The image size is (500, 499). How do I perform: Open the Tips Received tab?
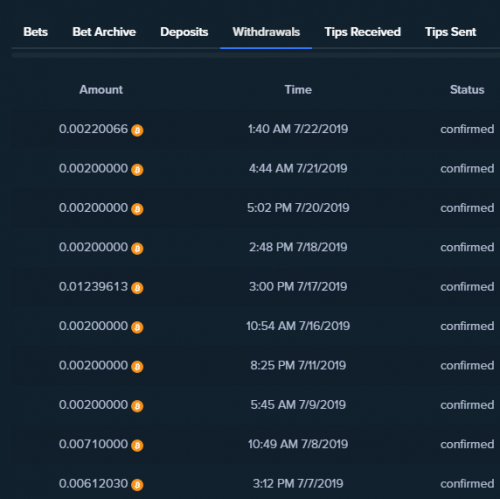362,32
